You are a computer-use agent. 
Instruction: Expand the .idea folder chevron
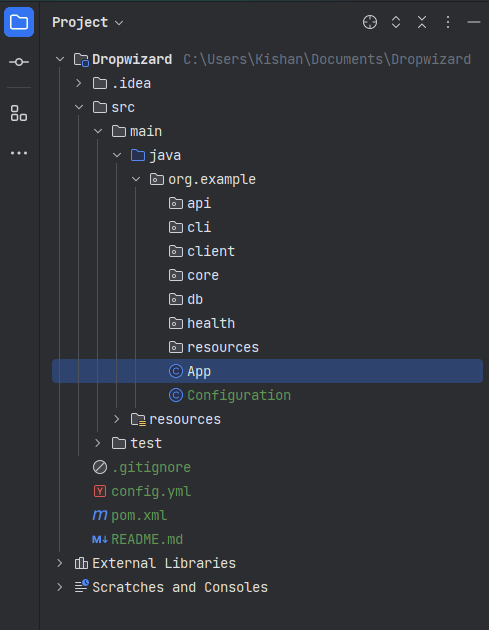tap(79, 83)
